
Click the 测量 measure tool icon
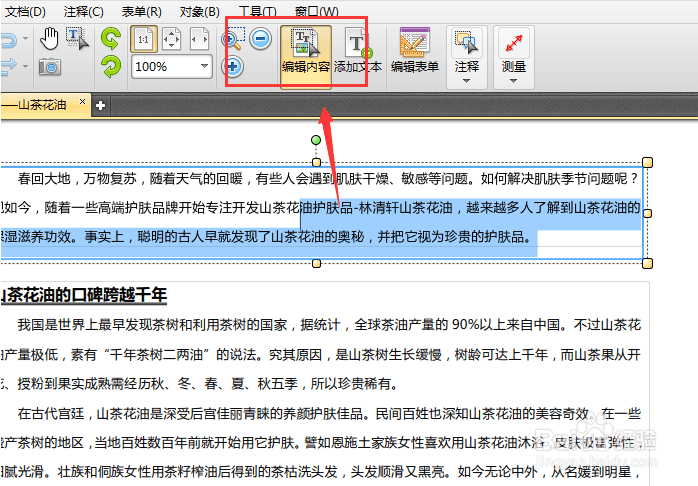pyautogui.click(x=514, y=44)
